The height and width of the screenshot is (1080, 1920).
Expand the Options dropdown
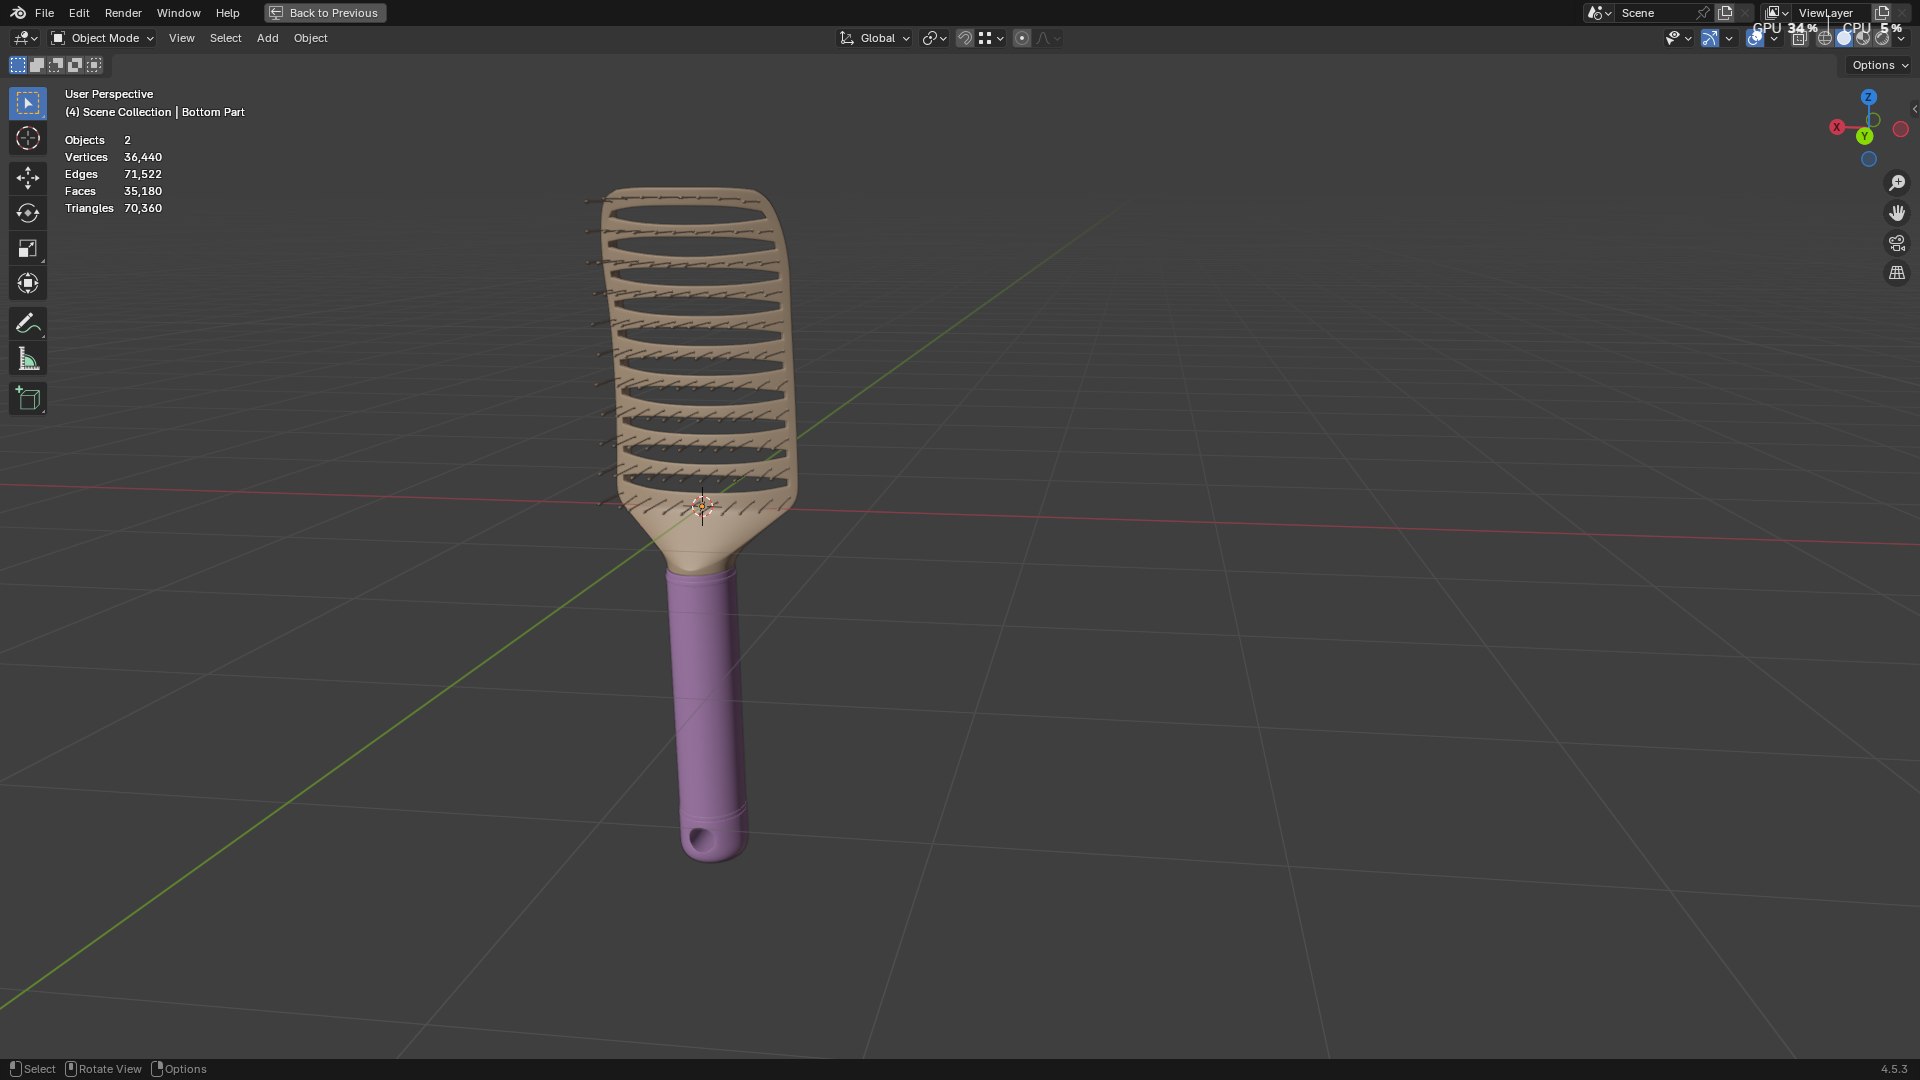point(1880,65)
